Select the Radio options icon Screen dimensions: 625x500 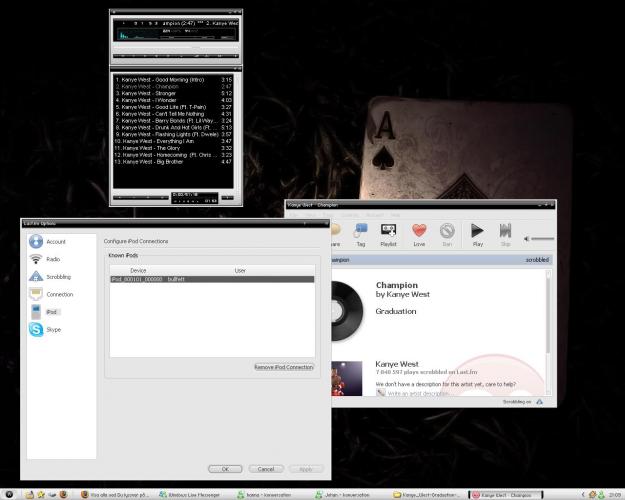[37, 259]
